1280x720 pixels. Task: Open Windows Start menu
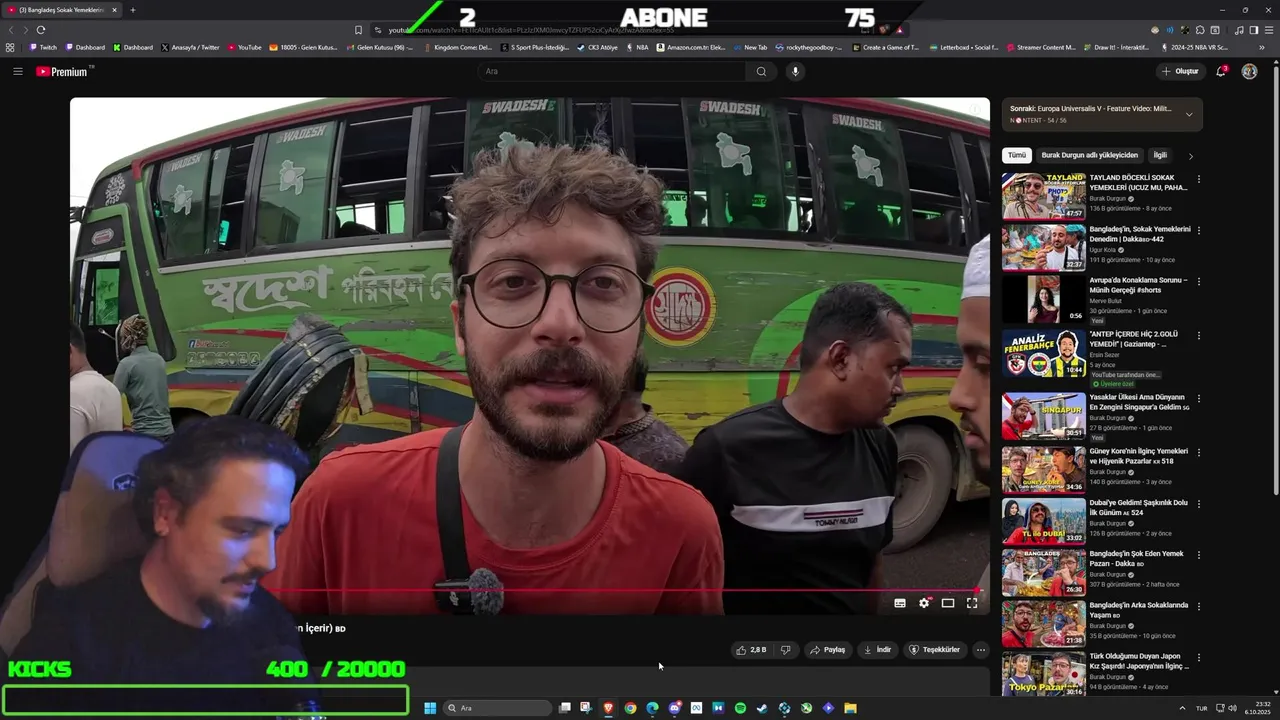point(430,708)
